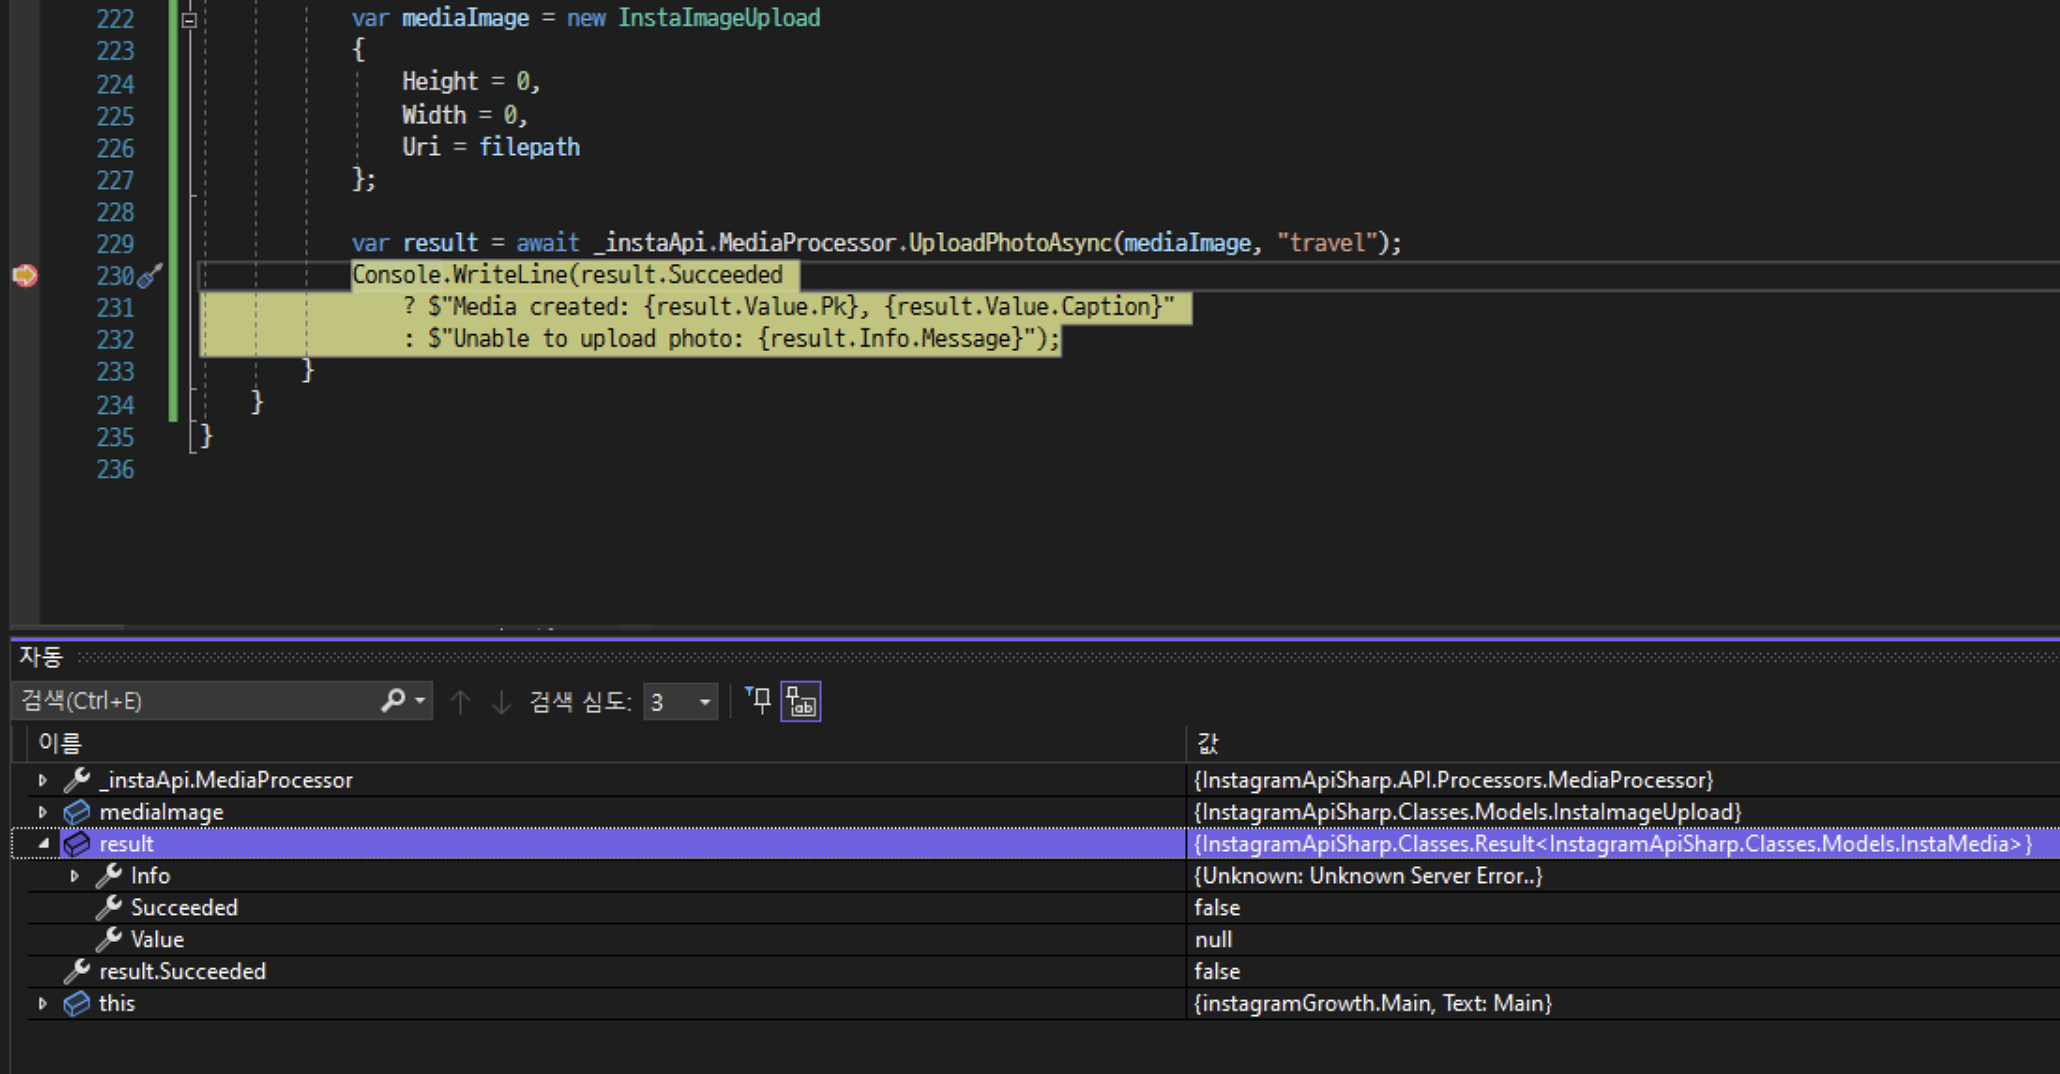Click the 값 column header
The image size is (2060, 1074).
pyautogui.click(x=1208, y=743)
